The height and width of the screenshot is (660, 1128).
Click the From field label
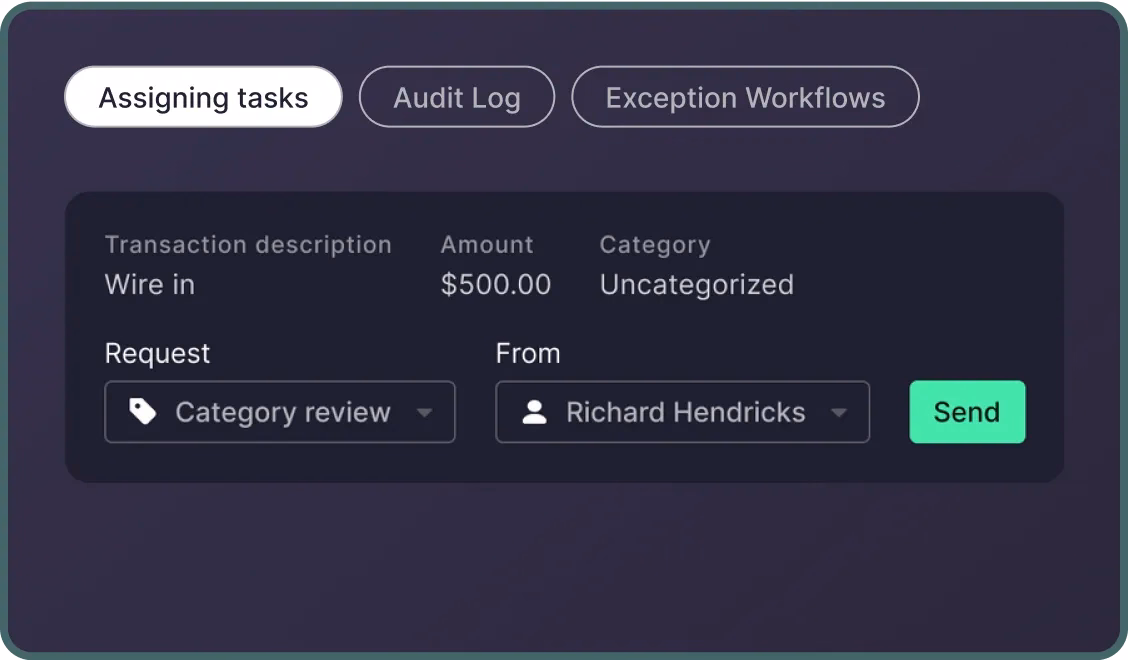528,353
